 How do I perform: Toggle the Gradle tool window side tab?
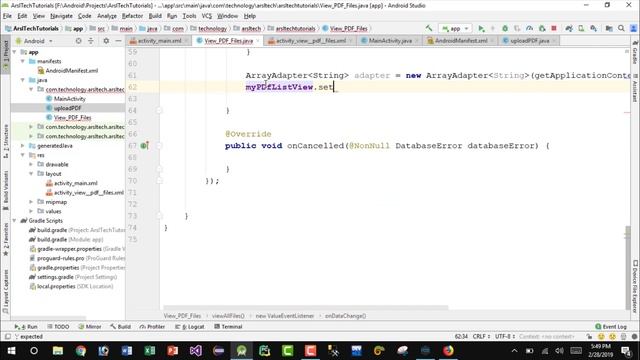(x=635, y=53)
